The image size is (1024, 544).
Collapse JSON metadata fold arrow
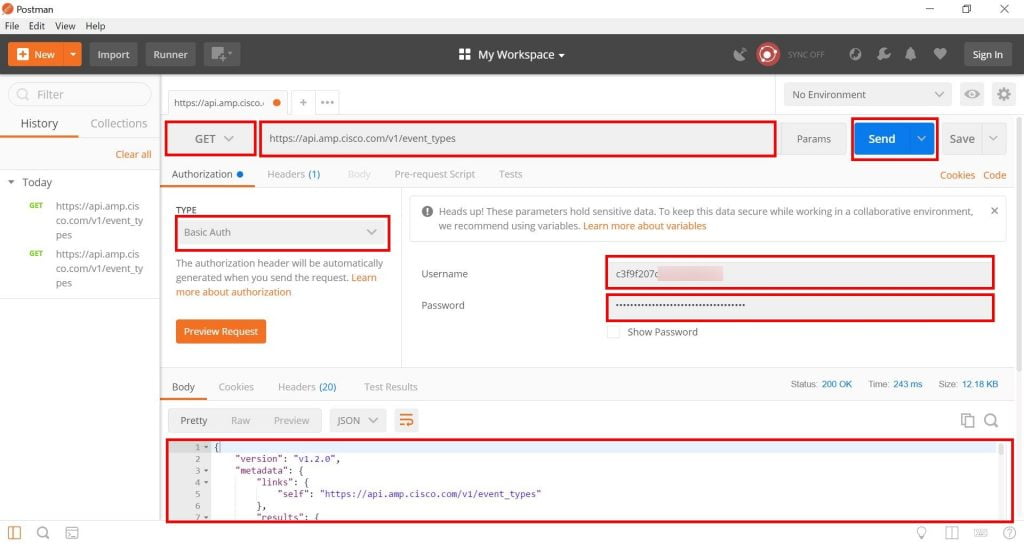point(206,471)
